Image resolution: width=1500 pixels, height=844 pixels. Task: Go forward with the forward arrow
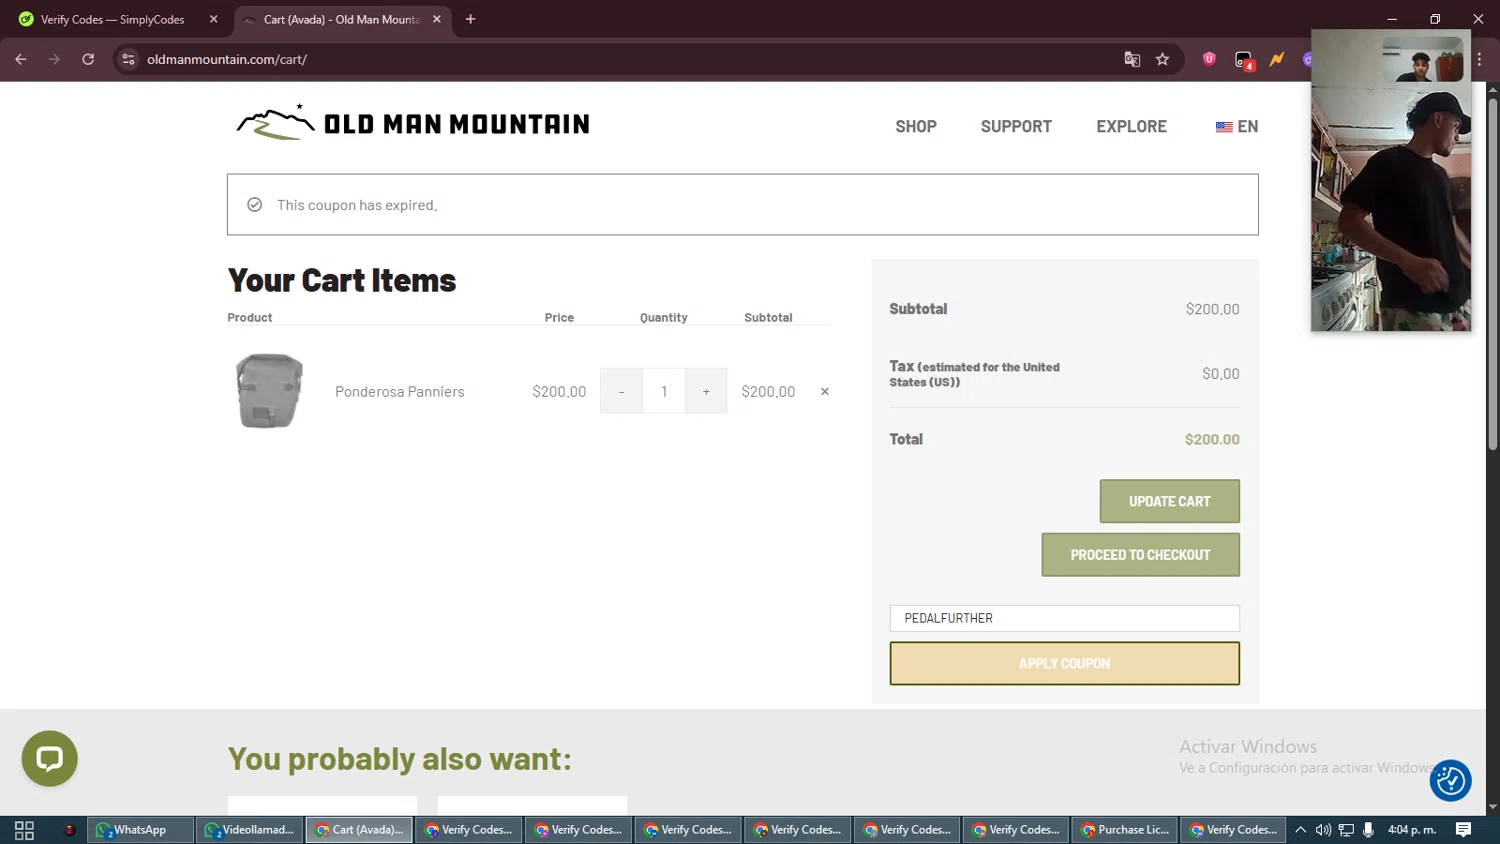[54, 59]
